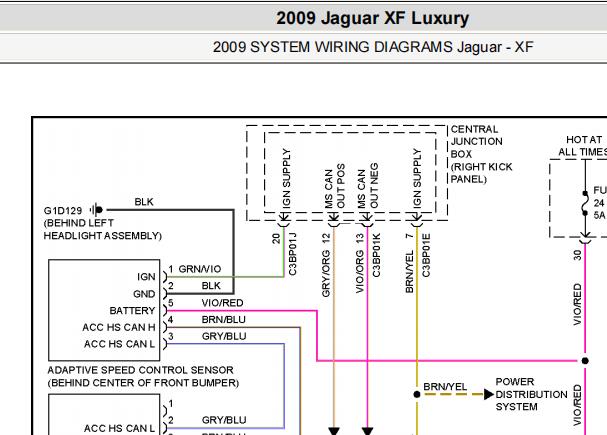Select the 'ACC HS CAN H' terminal label
The width and height of the screenshot is (607, 435).
pos(118,327)
